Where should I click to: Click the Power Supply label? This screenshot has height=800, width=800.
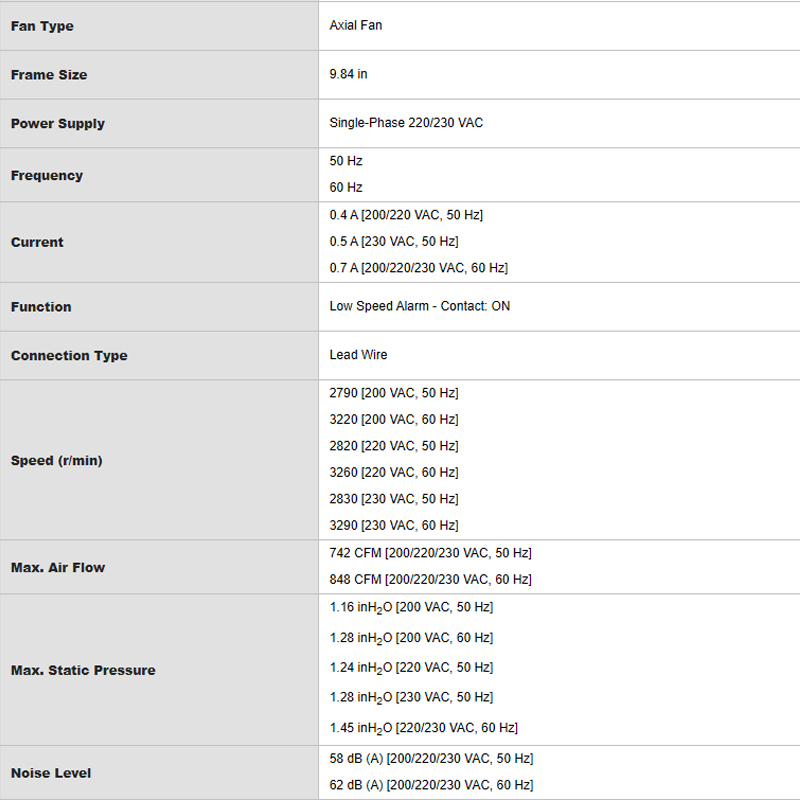[58, 123]
